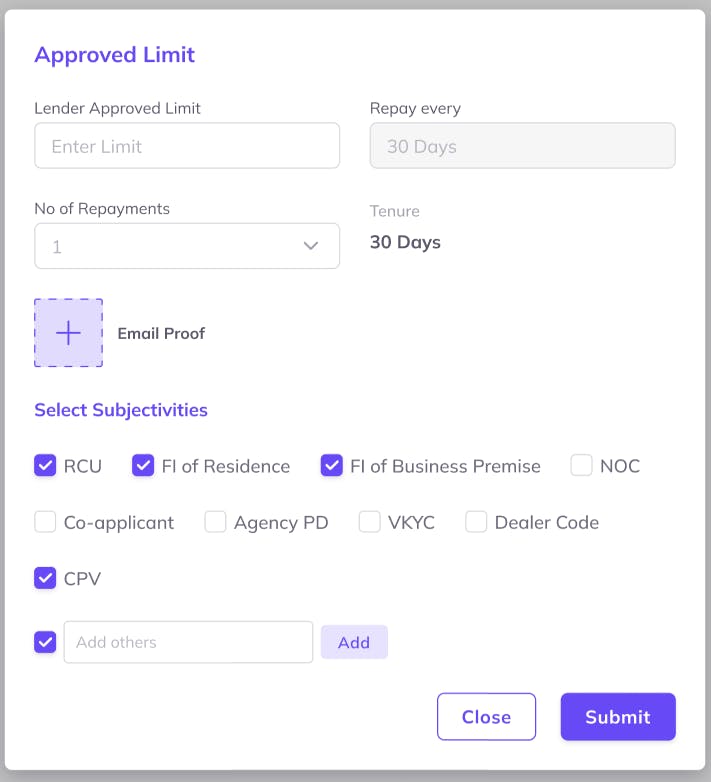Screen dimensions: 711x782
Task: Submit the approved limit form
Action: point(618,717)
